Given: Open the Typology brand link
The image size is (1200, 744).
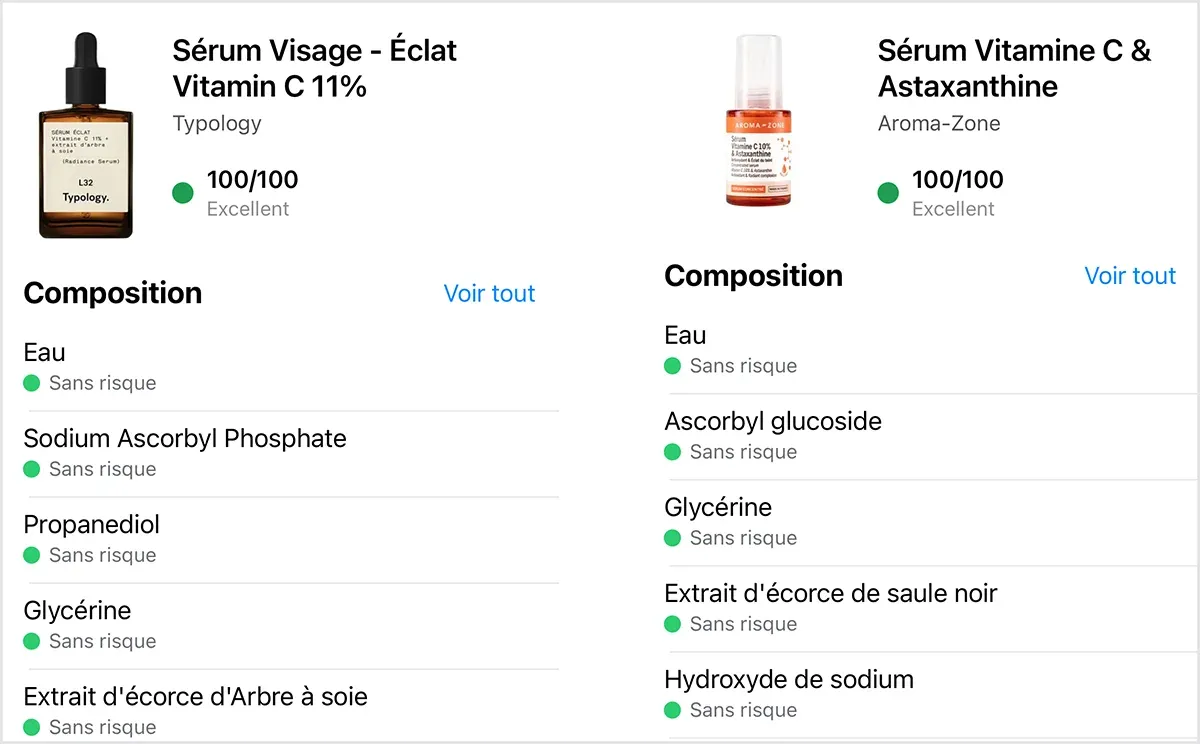Looking at the screenshot, I should (x=217, y=124).
